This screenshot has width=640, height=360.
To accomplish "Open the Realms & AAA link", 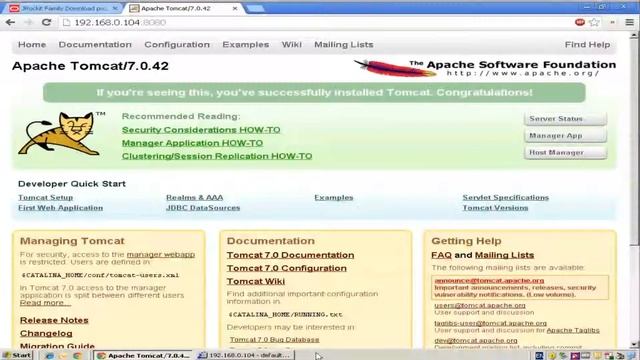I will point(194,197).
